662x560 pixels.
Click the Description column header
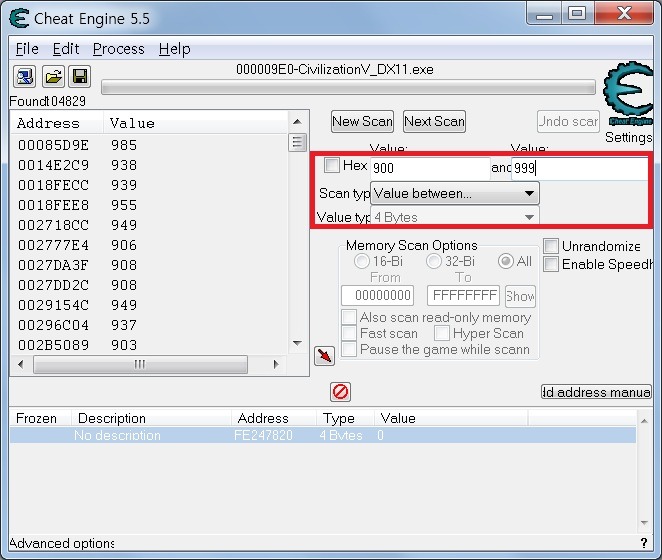click(151, 419)
